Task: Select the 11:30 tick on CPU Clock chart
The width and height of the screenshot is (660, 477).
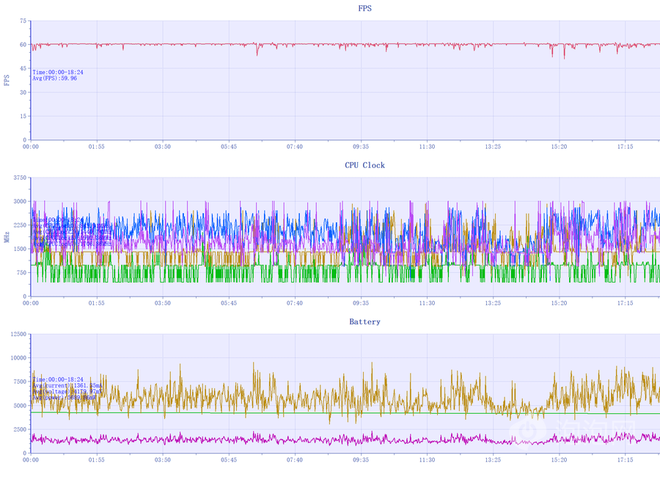Action: click(x=427, y=303)
